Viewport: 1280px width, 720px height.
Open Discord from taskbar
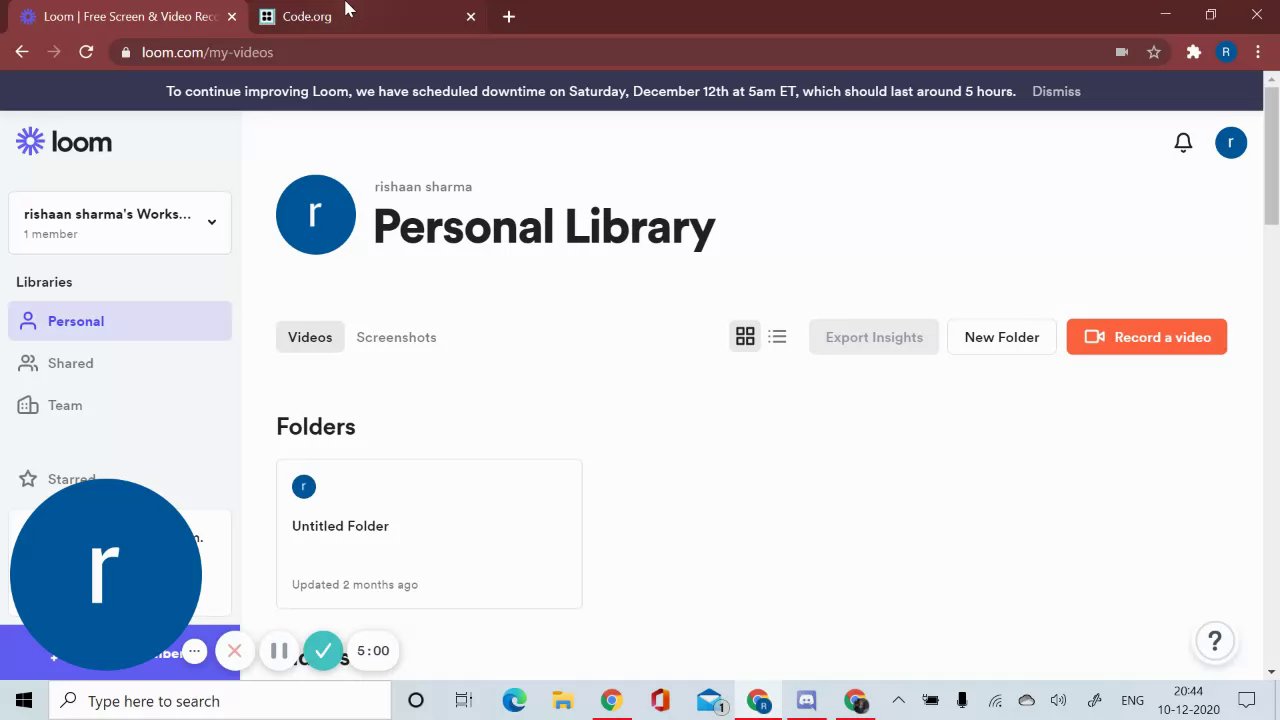pos(806,701)
